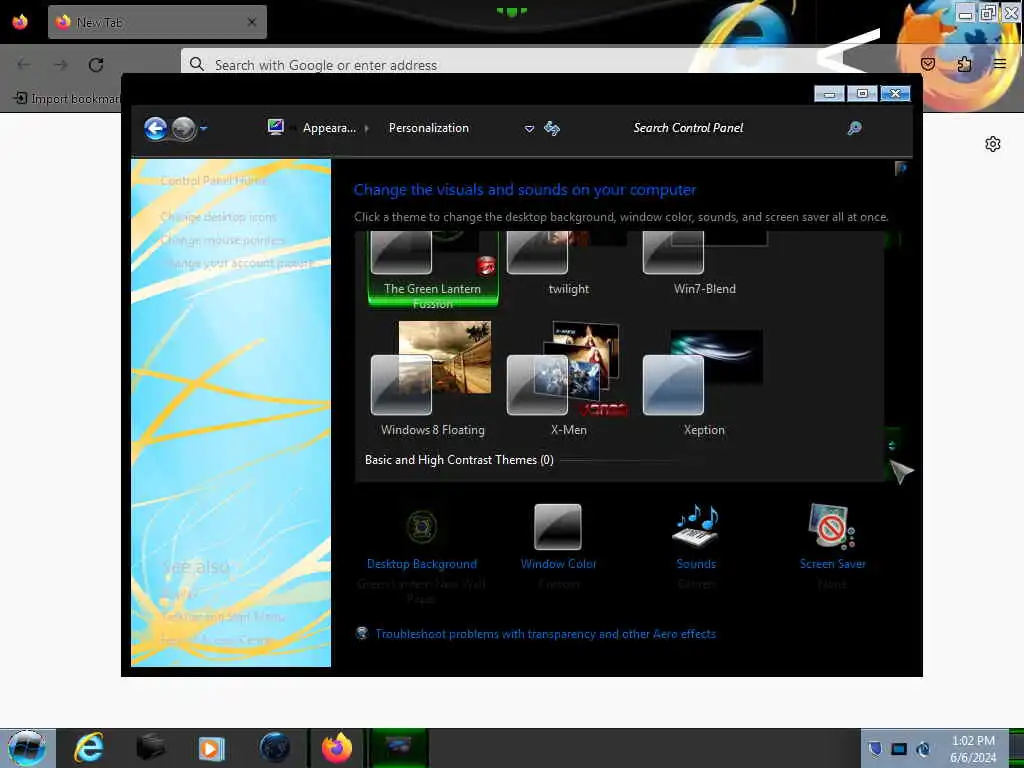The image size is (1024, 768).
Task: Click the Firefox forward navigation arrow
Action: pyautogui.click(x=61, y=65)
